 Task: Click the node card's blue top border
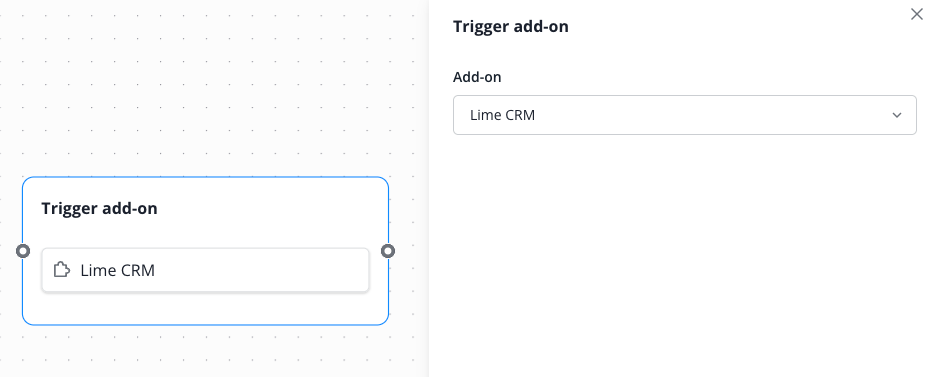pos(205,177)
